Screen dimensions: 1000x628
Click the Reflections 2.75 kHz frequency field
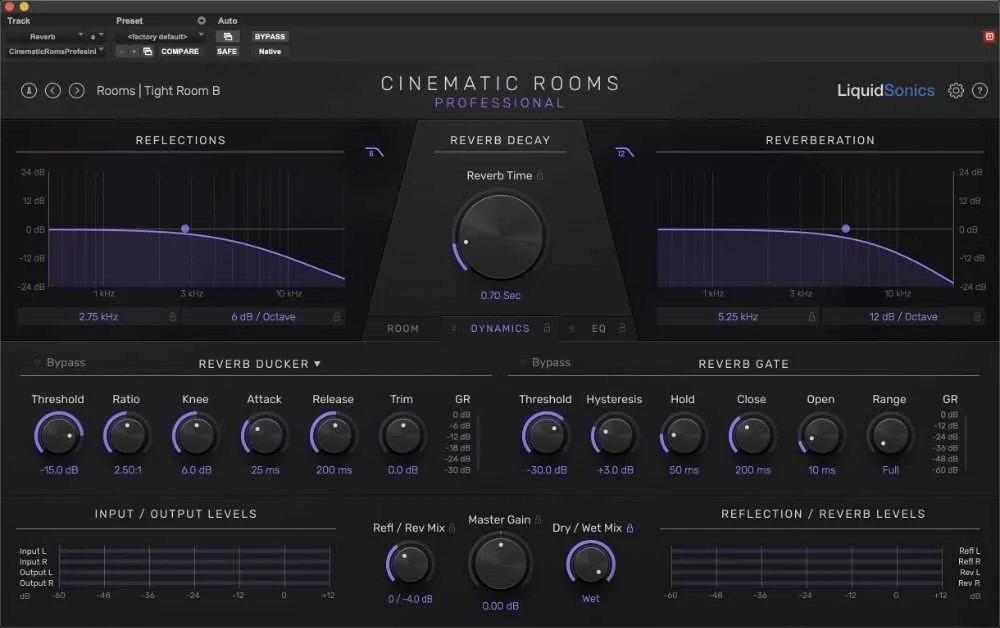(x=98, y=316)
